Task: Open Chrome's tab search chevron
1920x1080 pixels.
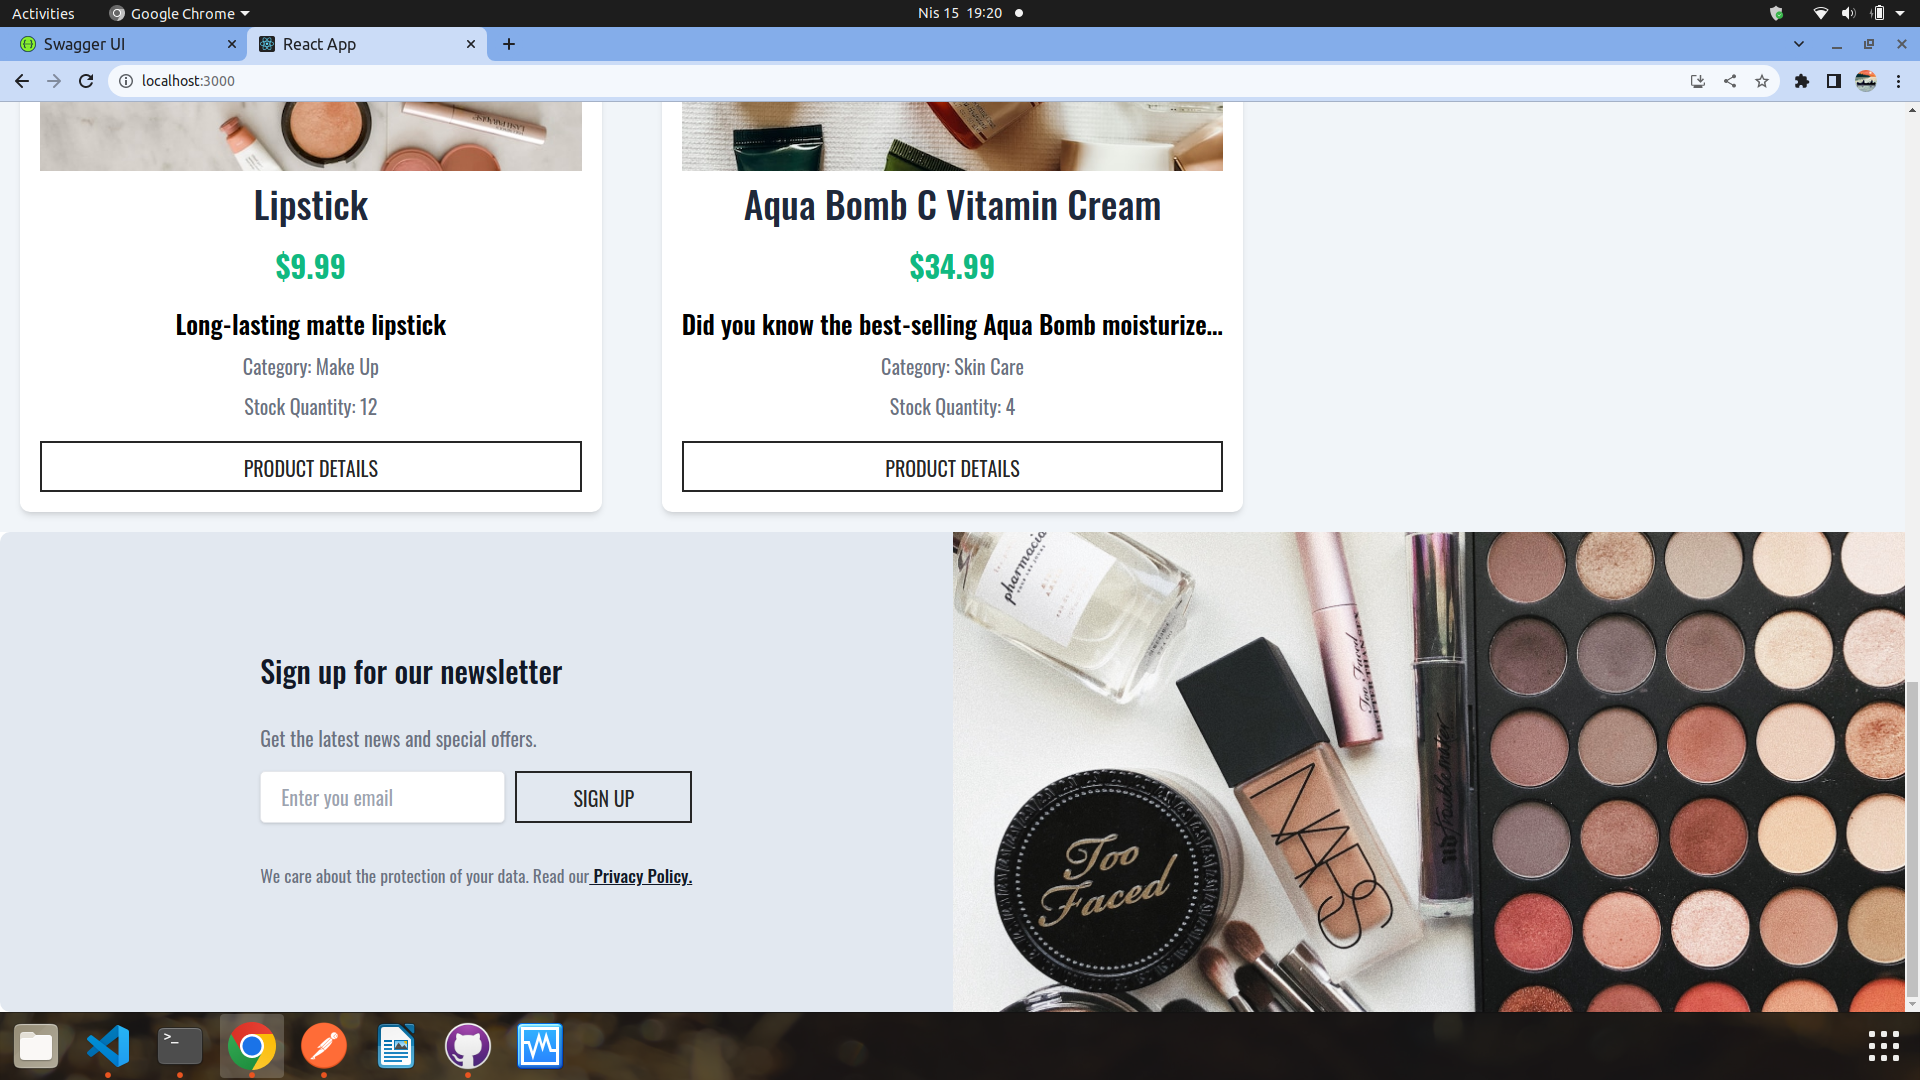Action: pos(1799,44)
